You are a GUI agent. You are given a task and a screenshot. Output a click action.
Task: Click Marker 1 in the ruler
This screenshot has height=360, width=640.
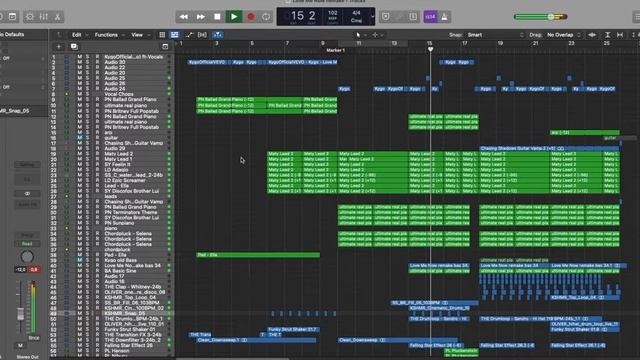[335, 50]
